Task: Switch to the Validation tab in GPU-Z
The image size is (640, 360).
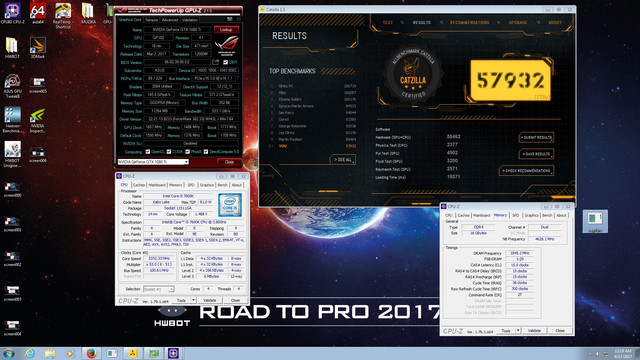Action: click(x=190, y=20)
